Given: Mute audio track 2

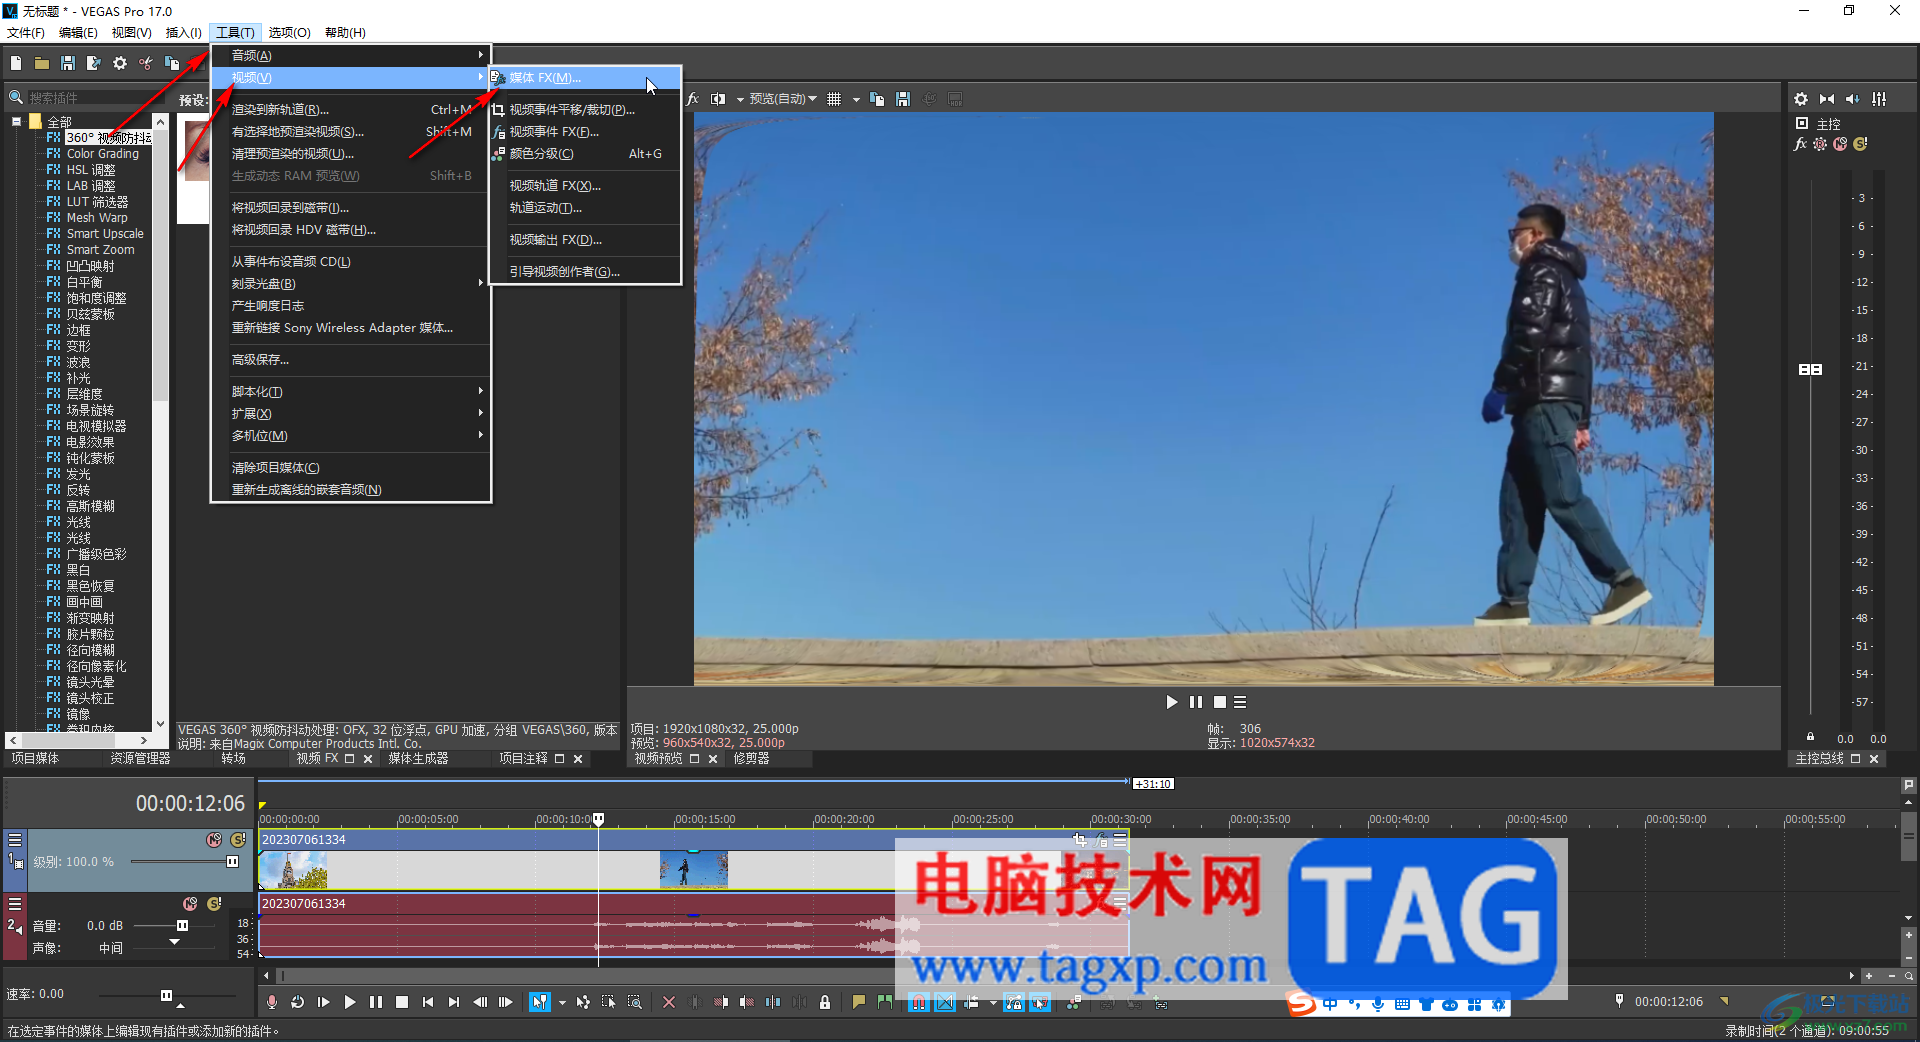Looking at the screenshot, I should [x=190, y=904].
